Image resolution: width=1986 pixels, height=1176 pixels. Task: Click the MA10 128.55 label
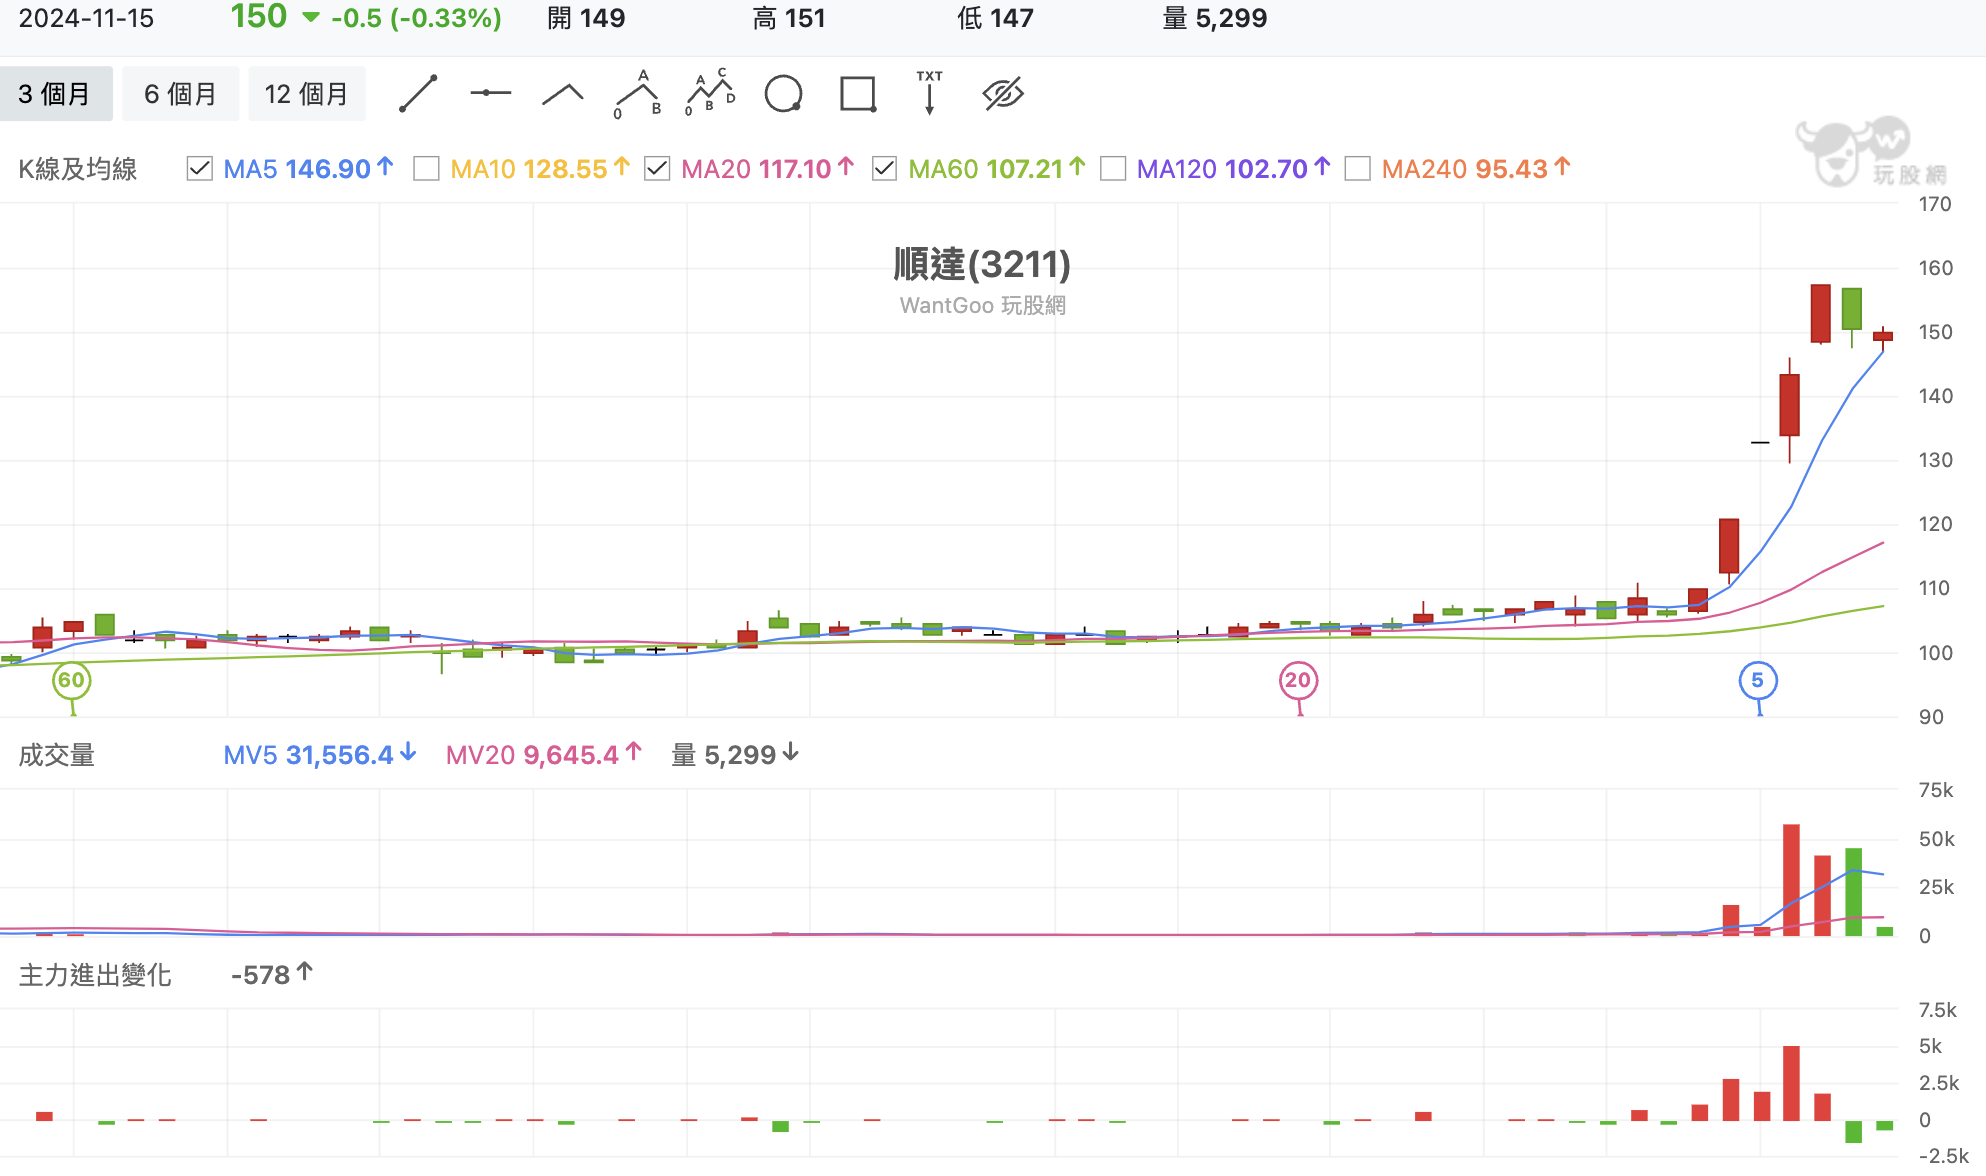point(540,169)
